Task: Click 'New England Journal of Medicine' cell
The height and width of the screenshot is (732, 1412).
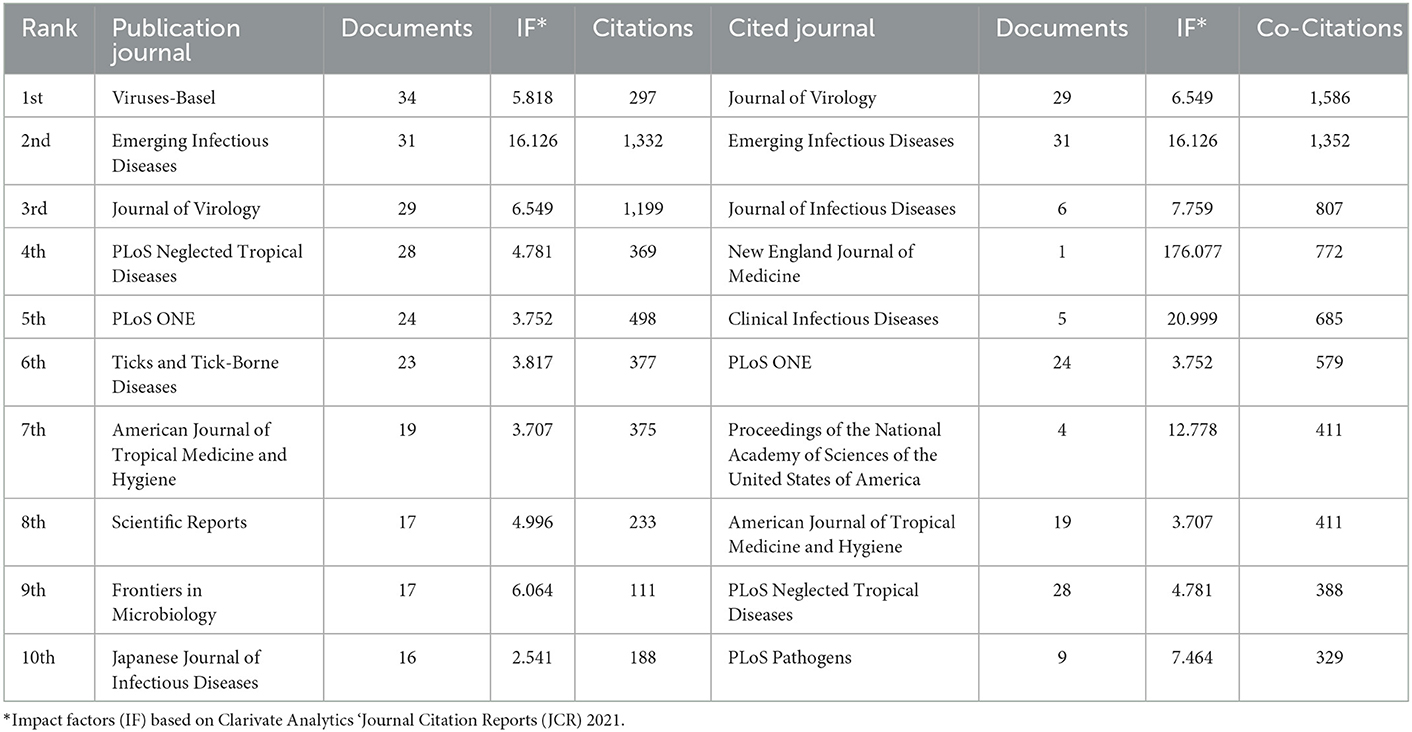Action: pos(821,264)
